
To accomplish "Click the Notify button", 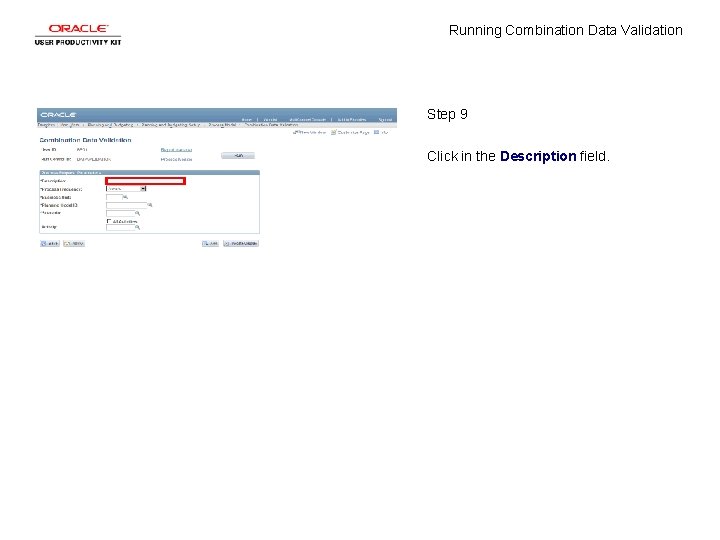I will click(74, 243).
